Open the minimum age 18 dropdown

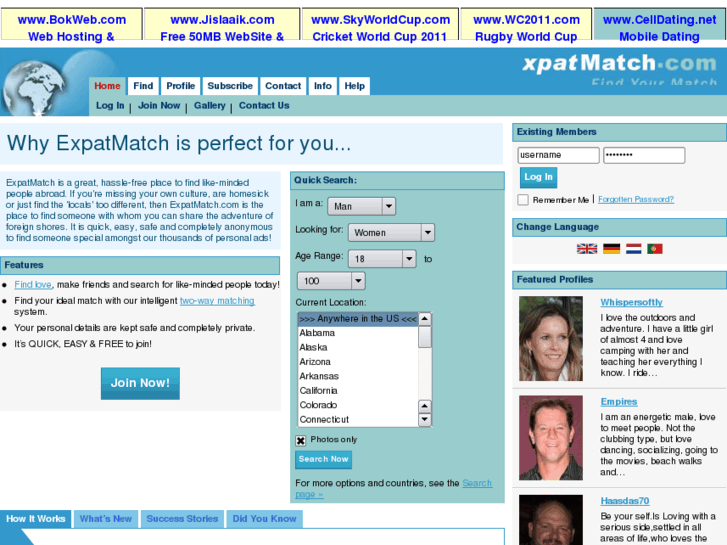[x=382, y=258]
